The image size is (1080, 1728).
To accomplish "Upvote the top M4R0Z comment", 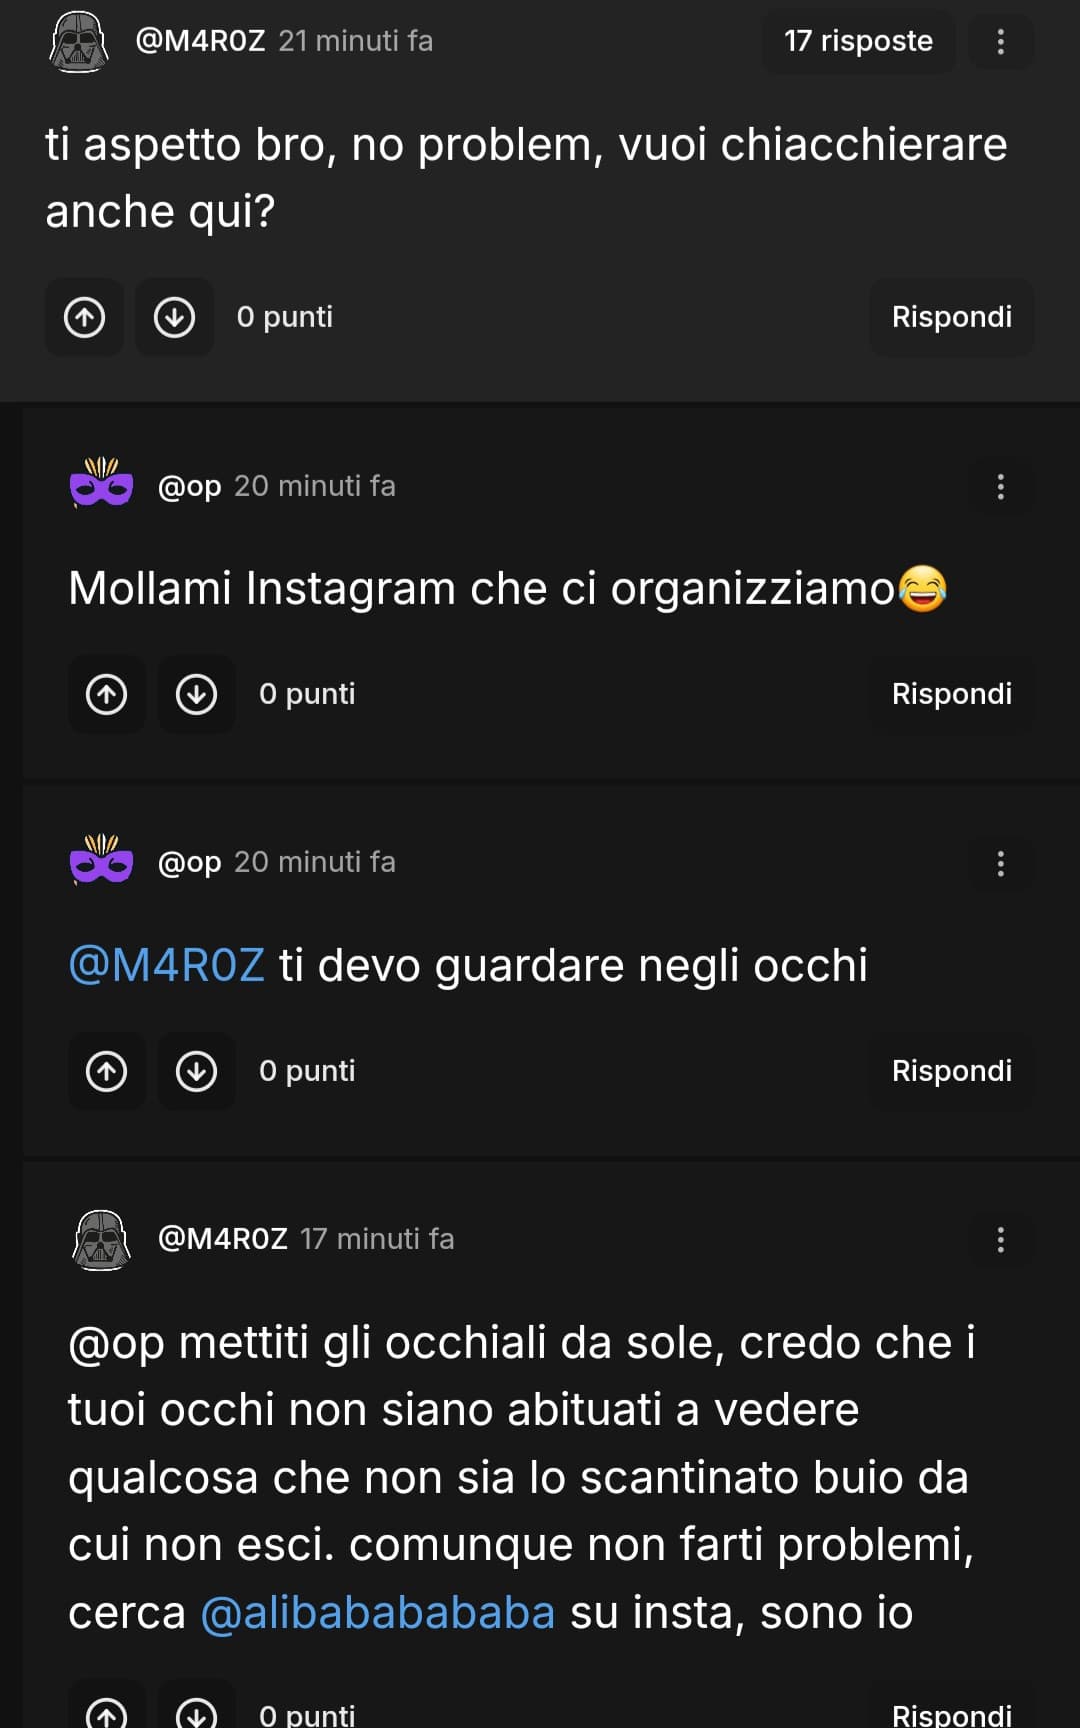I will click(85, 317).
